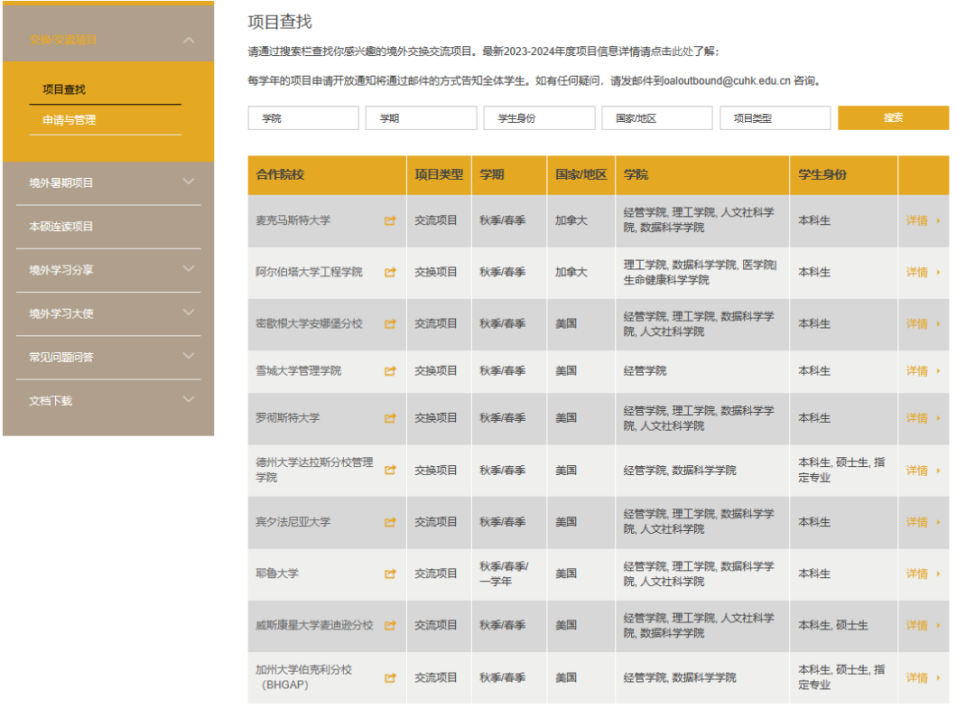Open external link icon for 麦克马斯特大学
This screenshot has height=709, width=975.
390,221
